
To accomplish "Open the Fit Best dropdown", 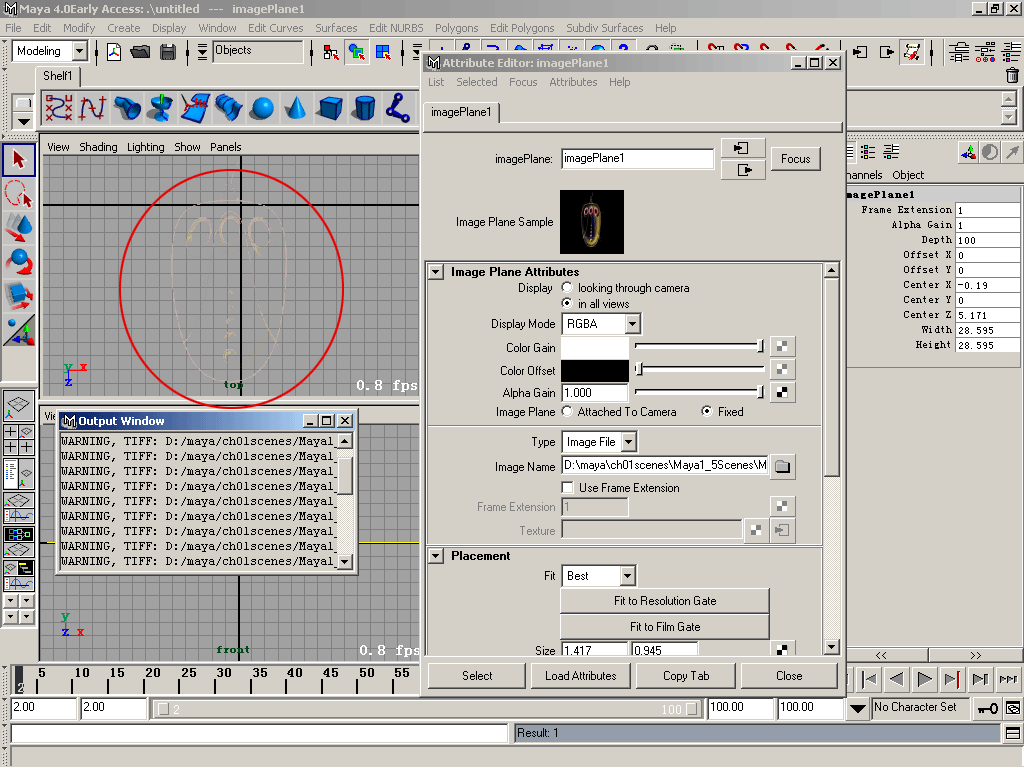I will [x=627, y=576].
